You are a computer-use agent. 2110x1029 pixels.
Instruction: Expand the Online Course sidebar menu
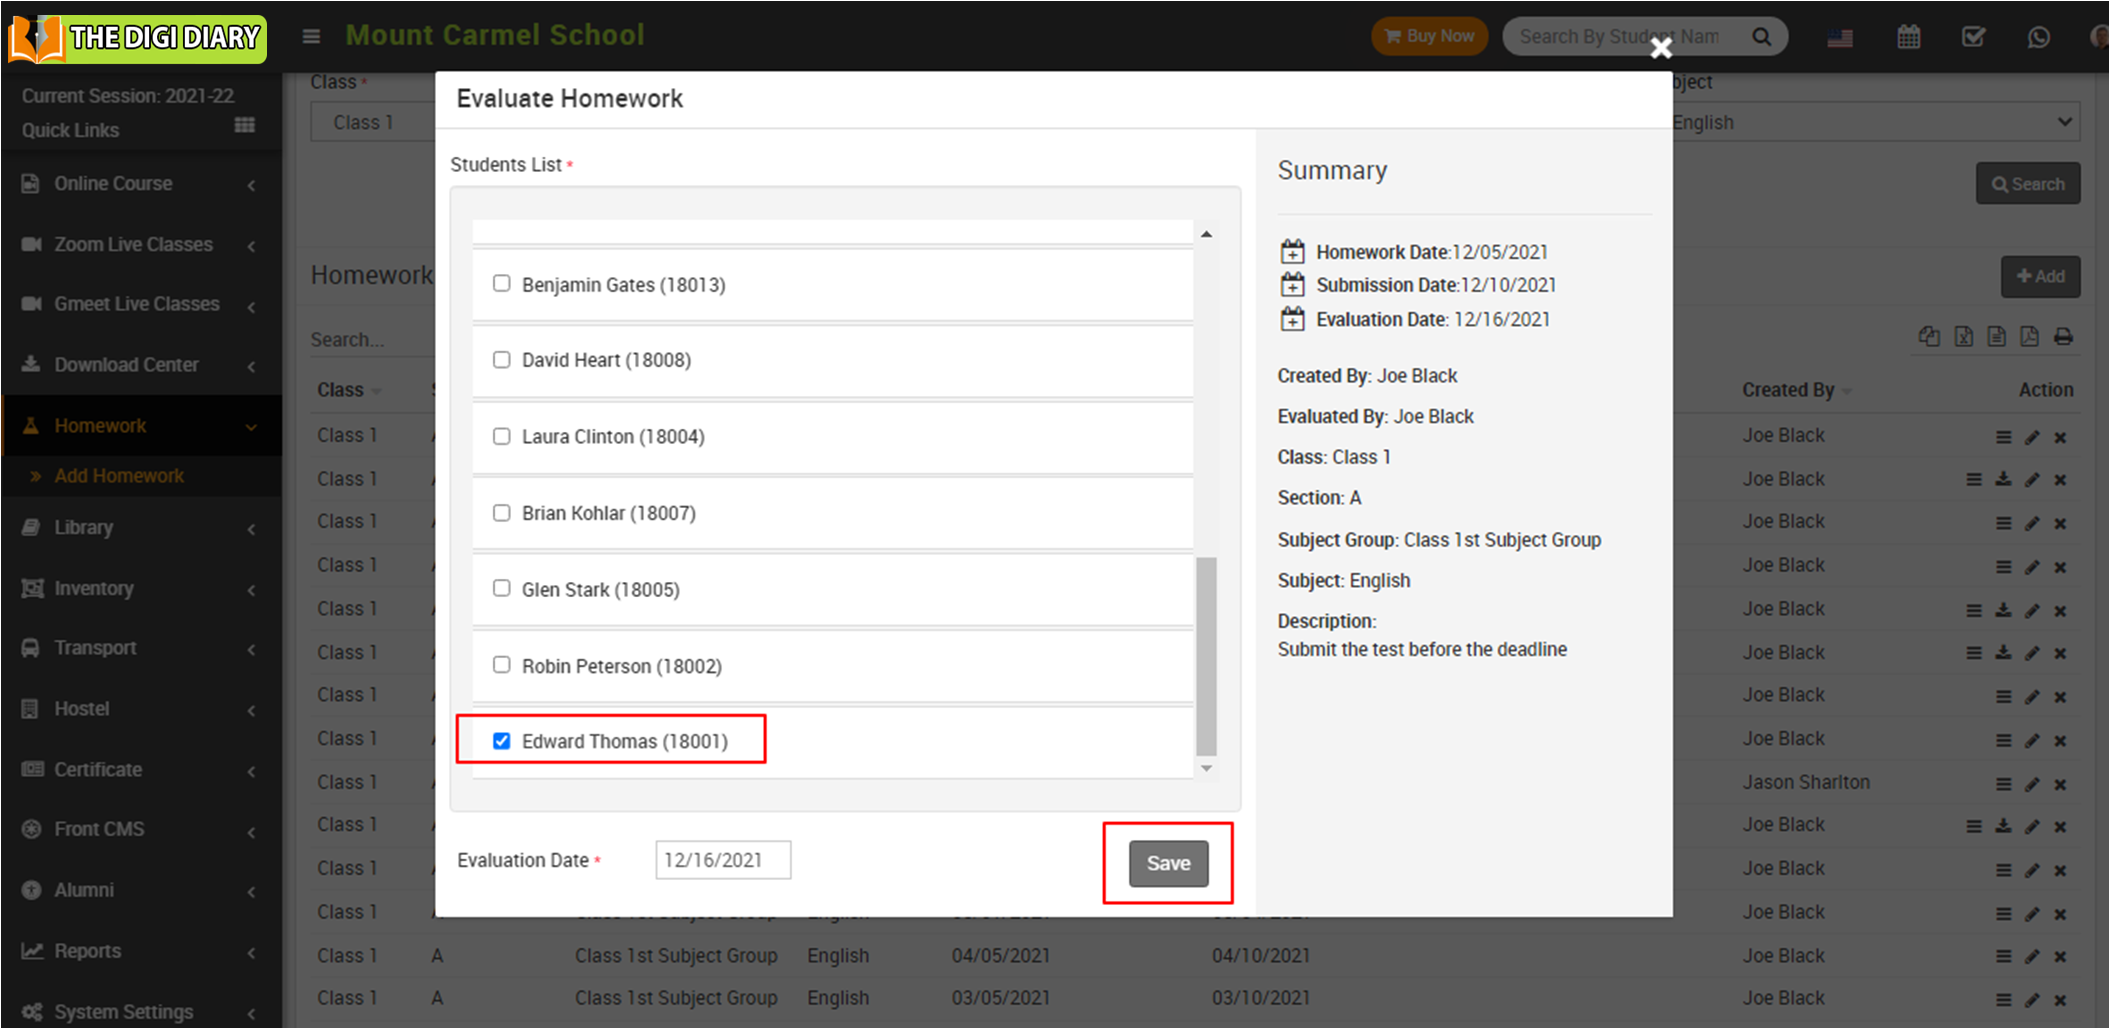coord(140,184)
